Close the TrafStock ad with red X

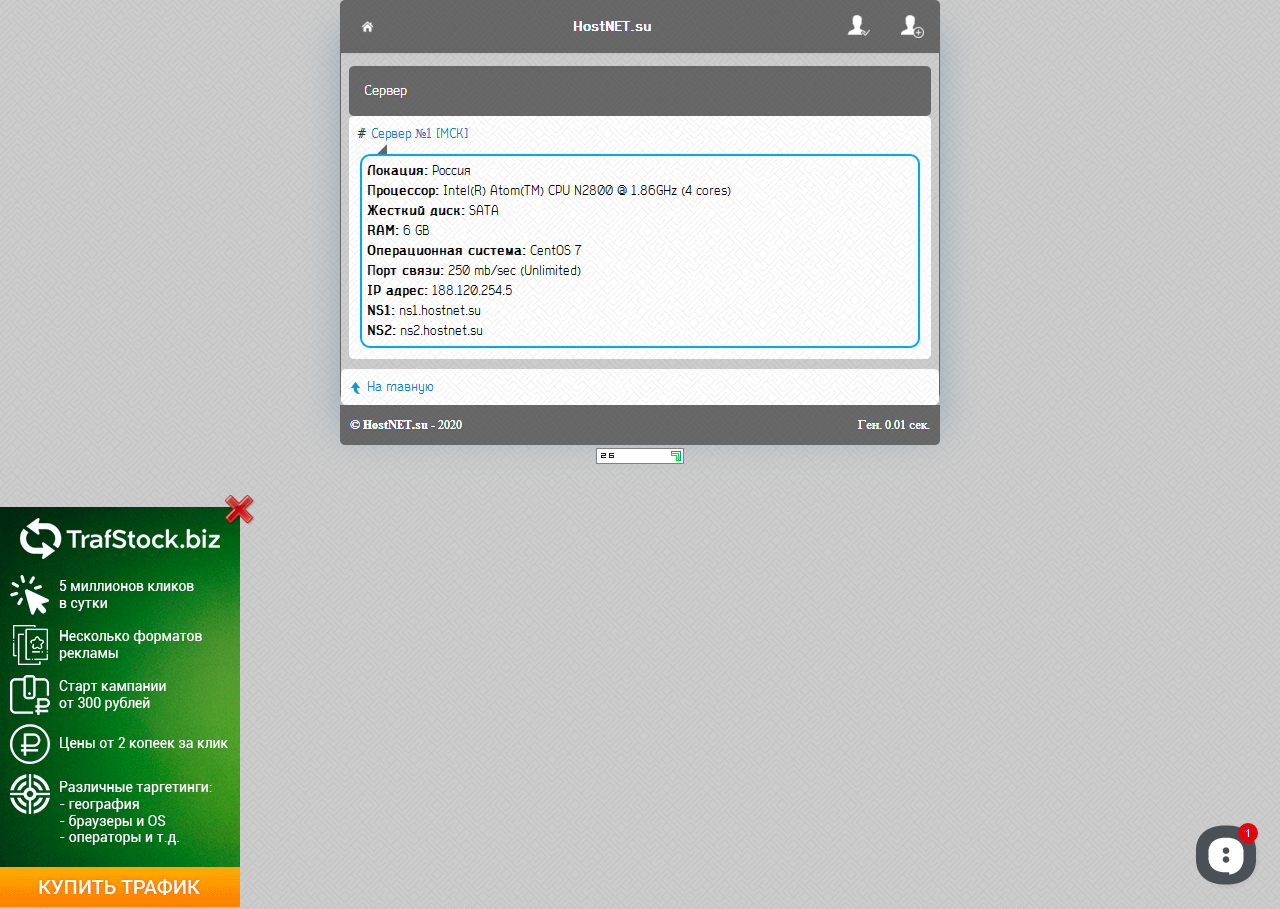[x=239, y=509]
